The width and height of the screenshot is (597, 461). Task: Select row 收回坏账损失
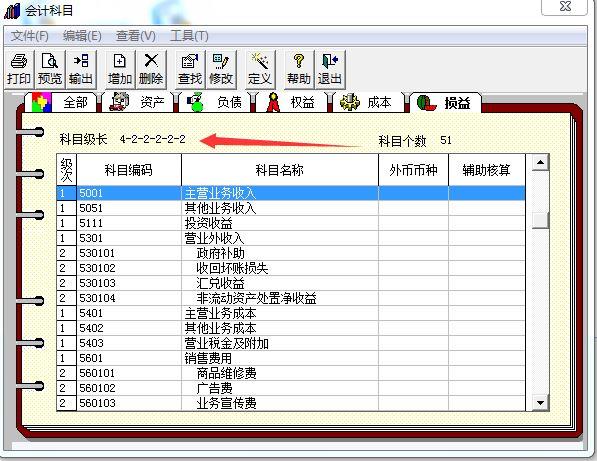point(291,268)
